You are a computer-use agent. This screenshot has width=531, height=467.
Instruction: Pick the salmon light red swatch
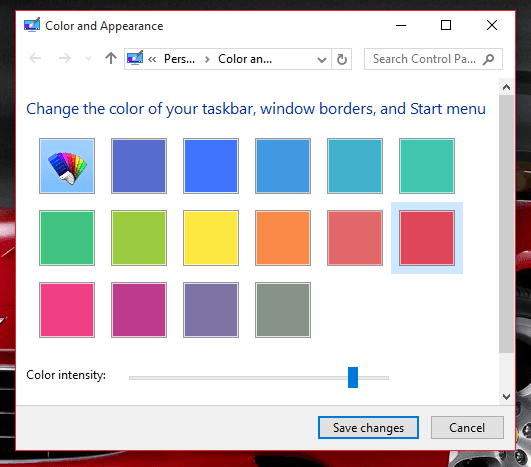tap(355, 238)
